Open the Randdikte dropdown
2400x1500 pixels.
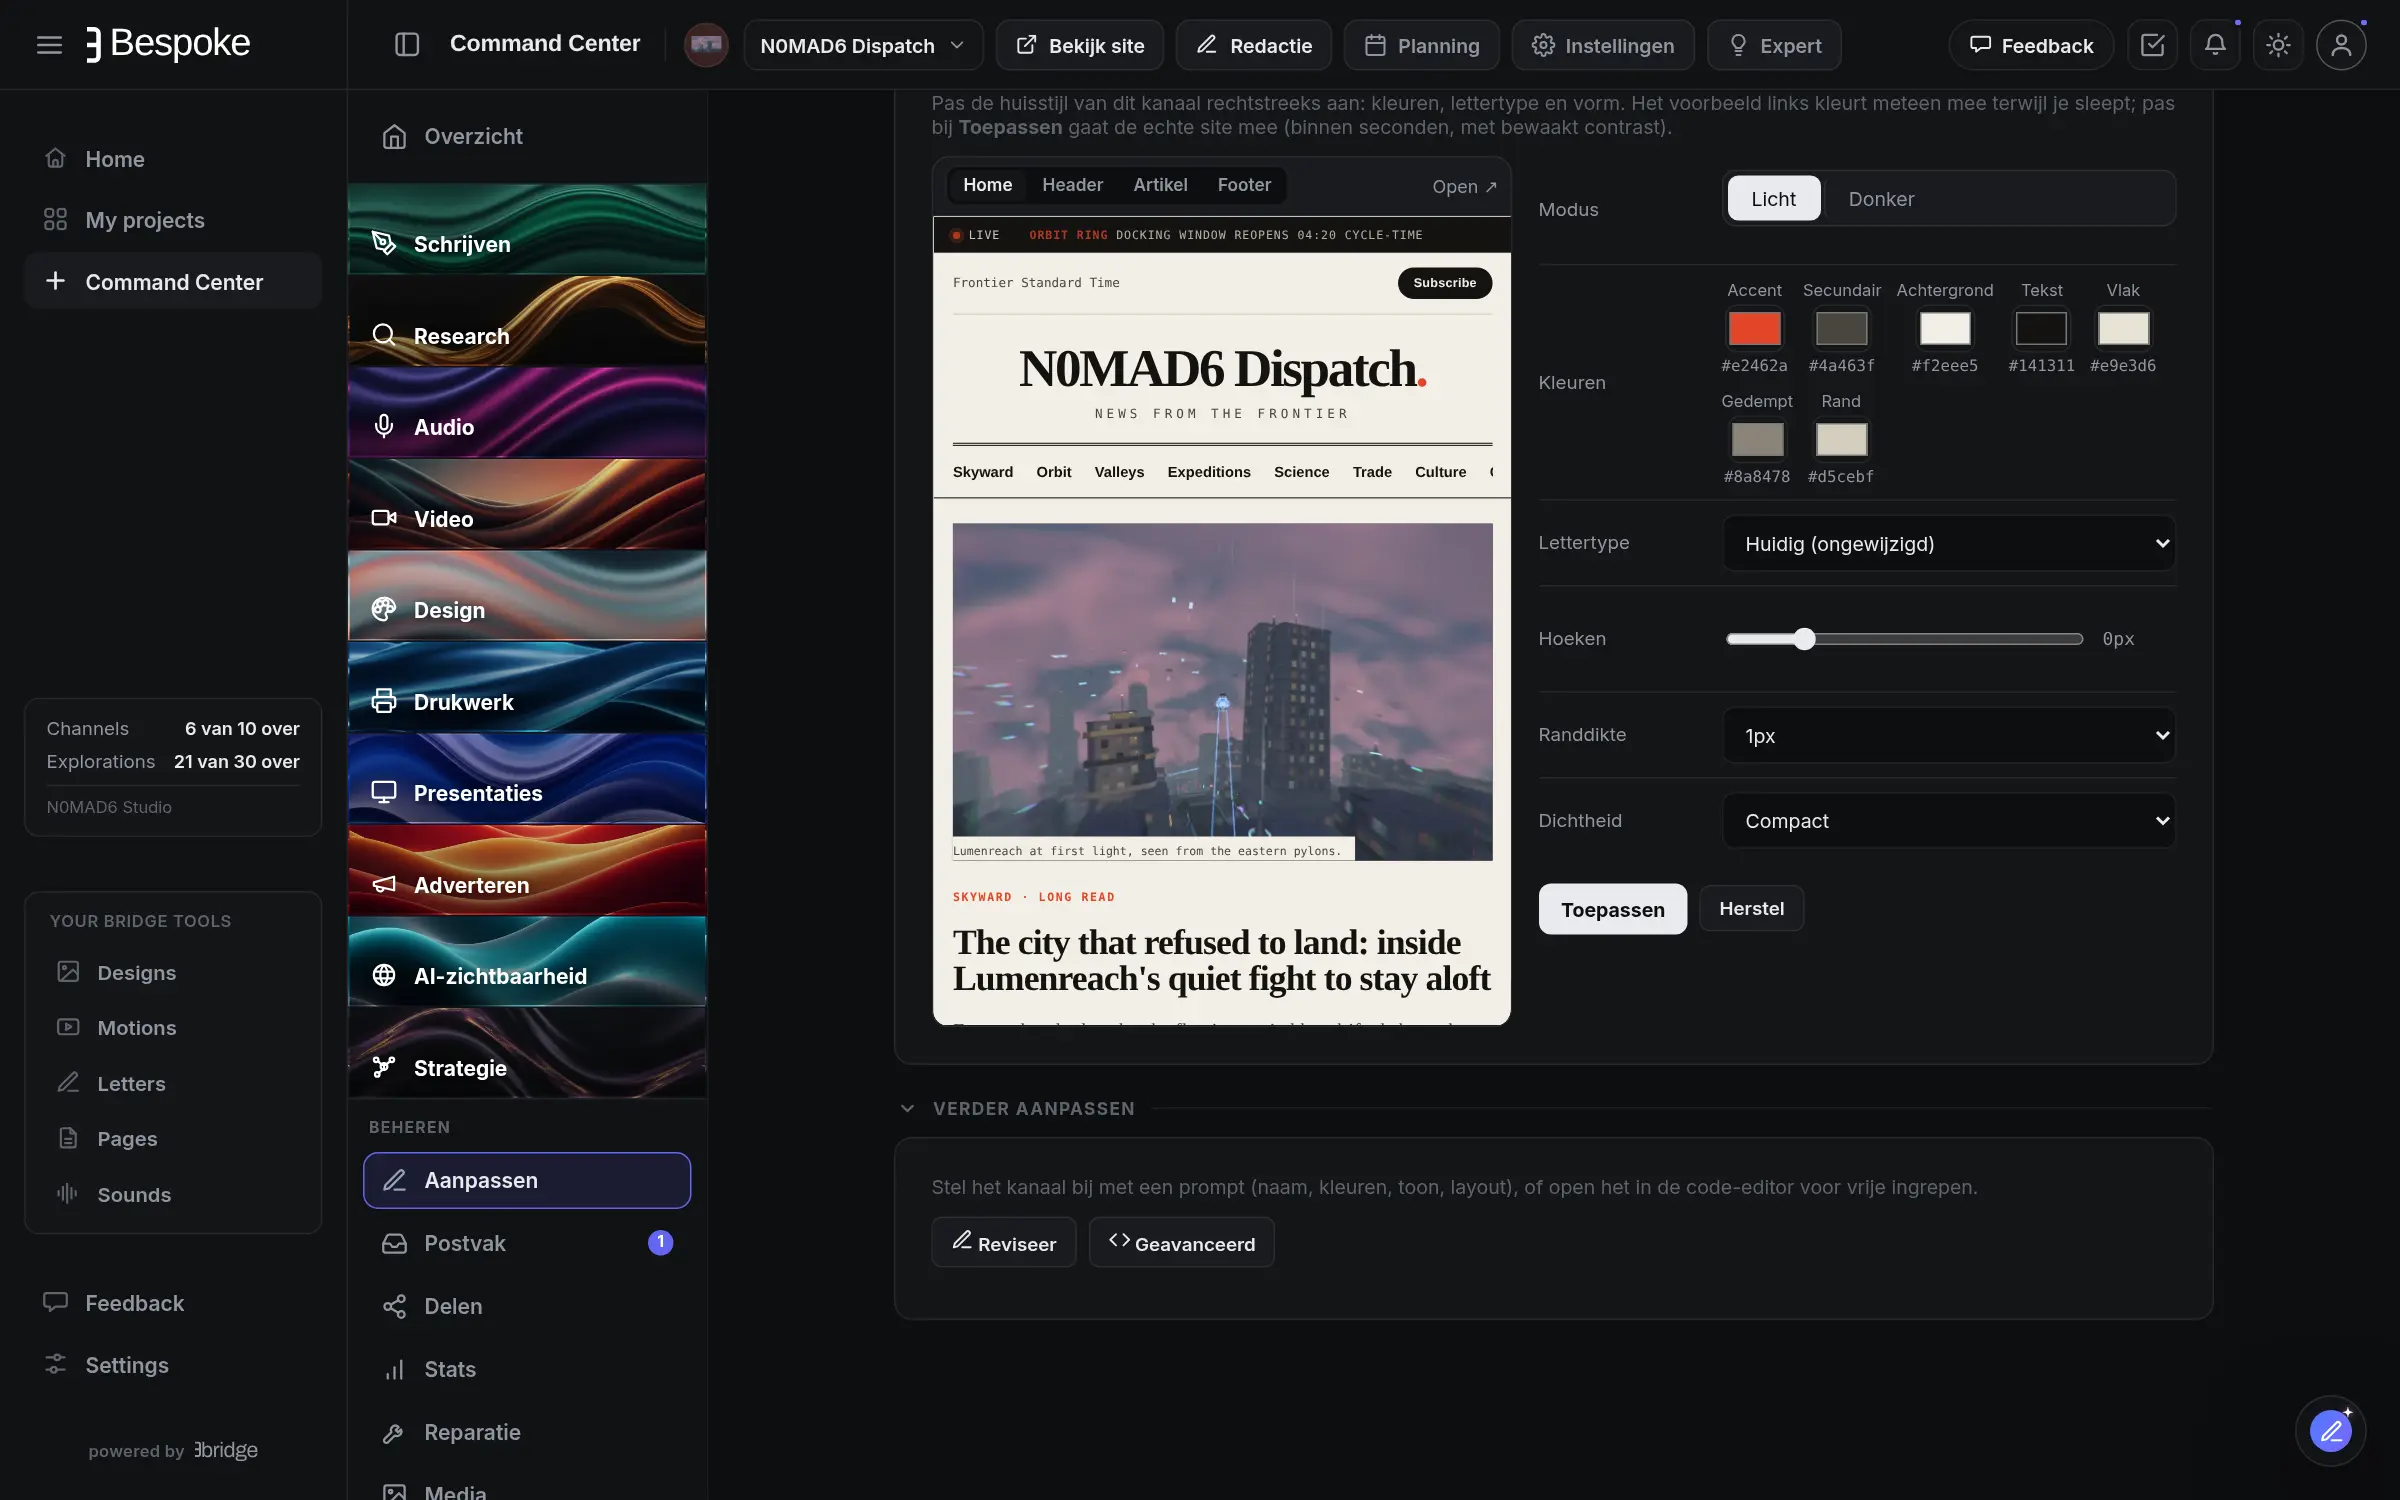pos(1949,735)
